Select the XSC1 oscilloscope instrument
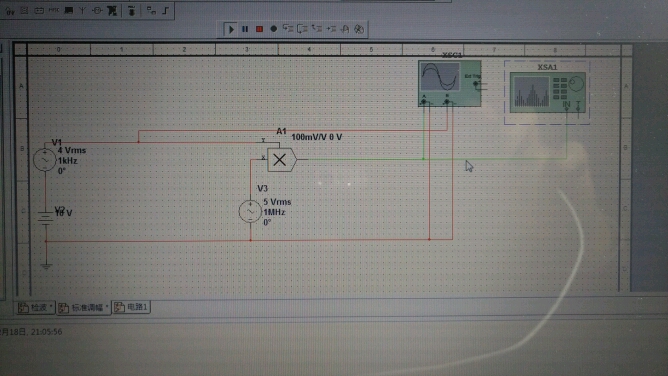Viewport: 668px width, 376px height. pyautogui.click(x=450, y=83)
